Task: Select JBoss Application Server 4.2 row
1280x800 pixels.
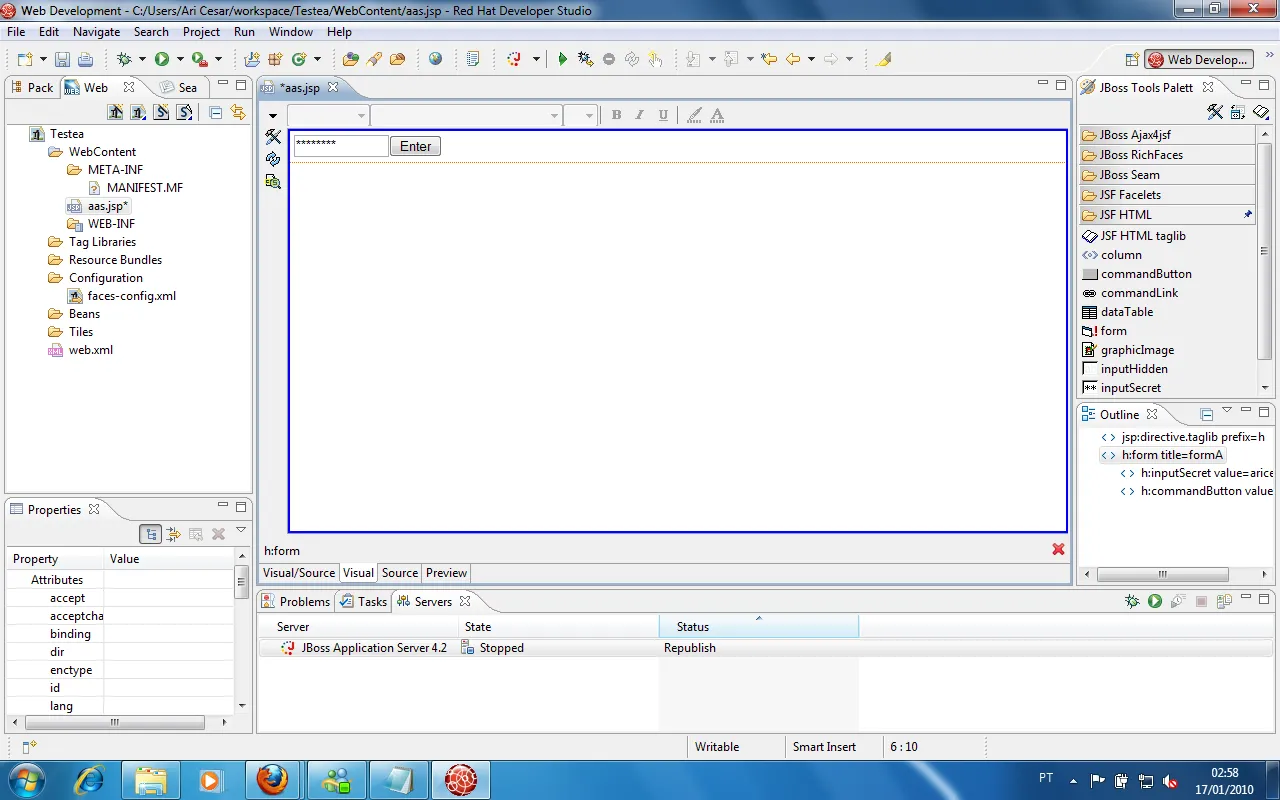Action: coord(765,648)
